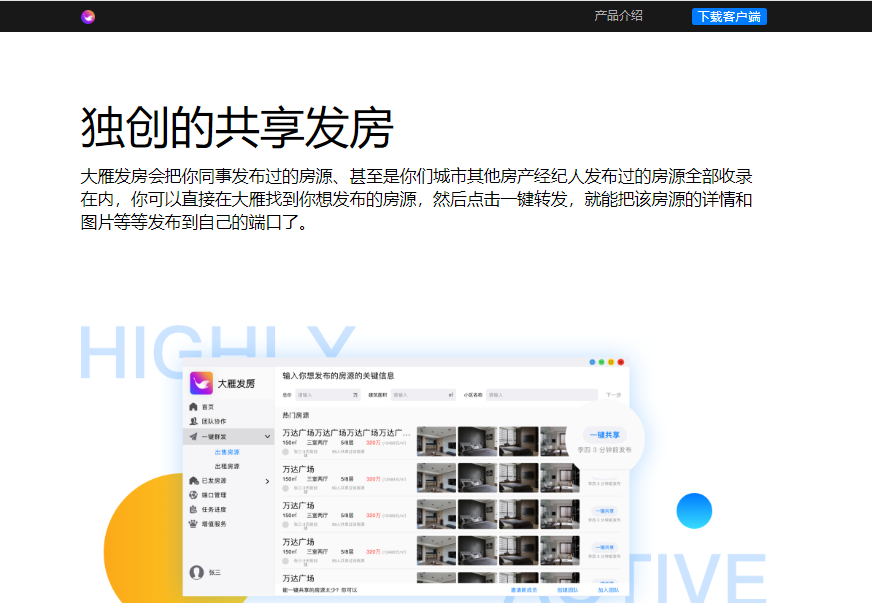
Task: Open 任务进度 from the sidebar
Action: click(x=193, y=509)
